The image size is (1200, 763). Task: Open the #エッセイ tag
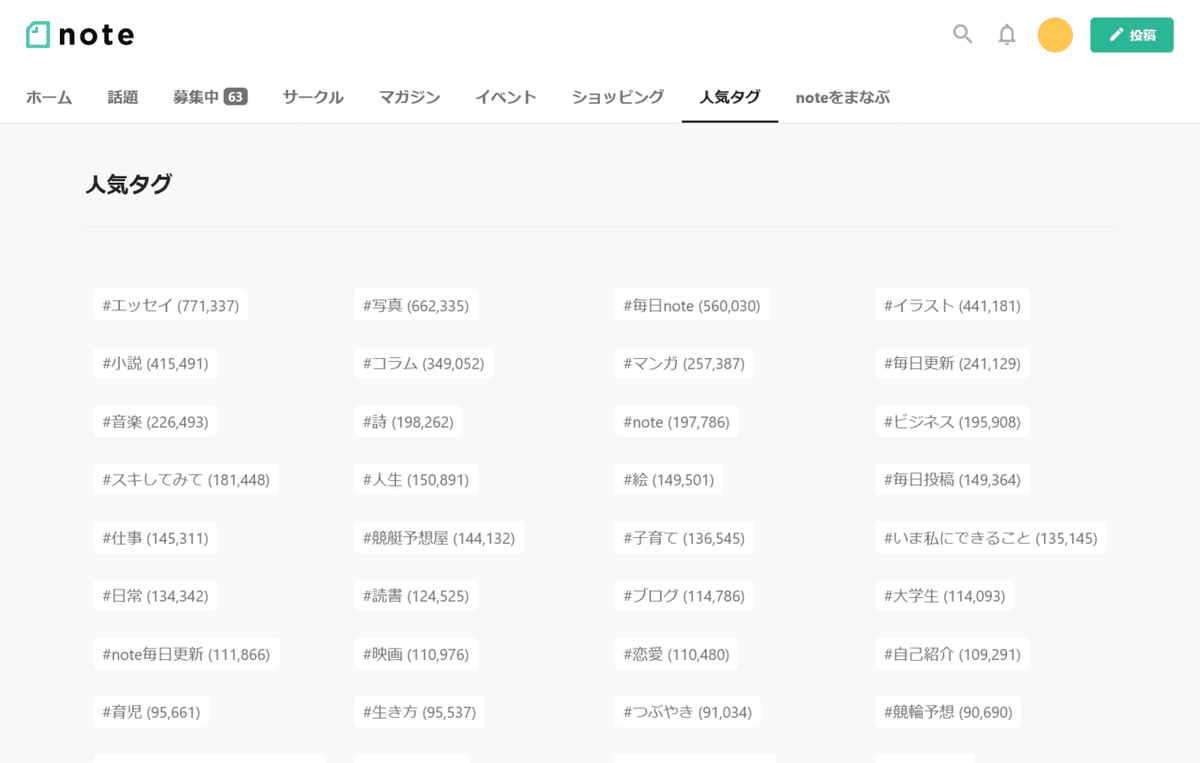[171, 305]
